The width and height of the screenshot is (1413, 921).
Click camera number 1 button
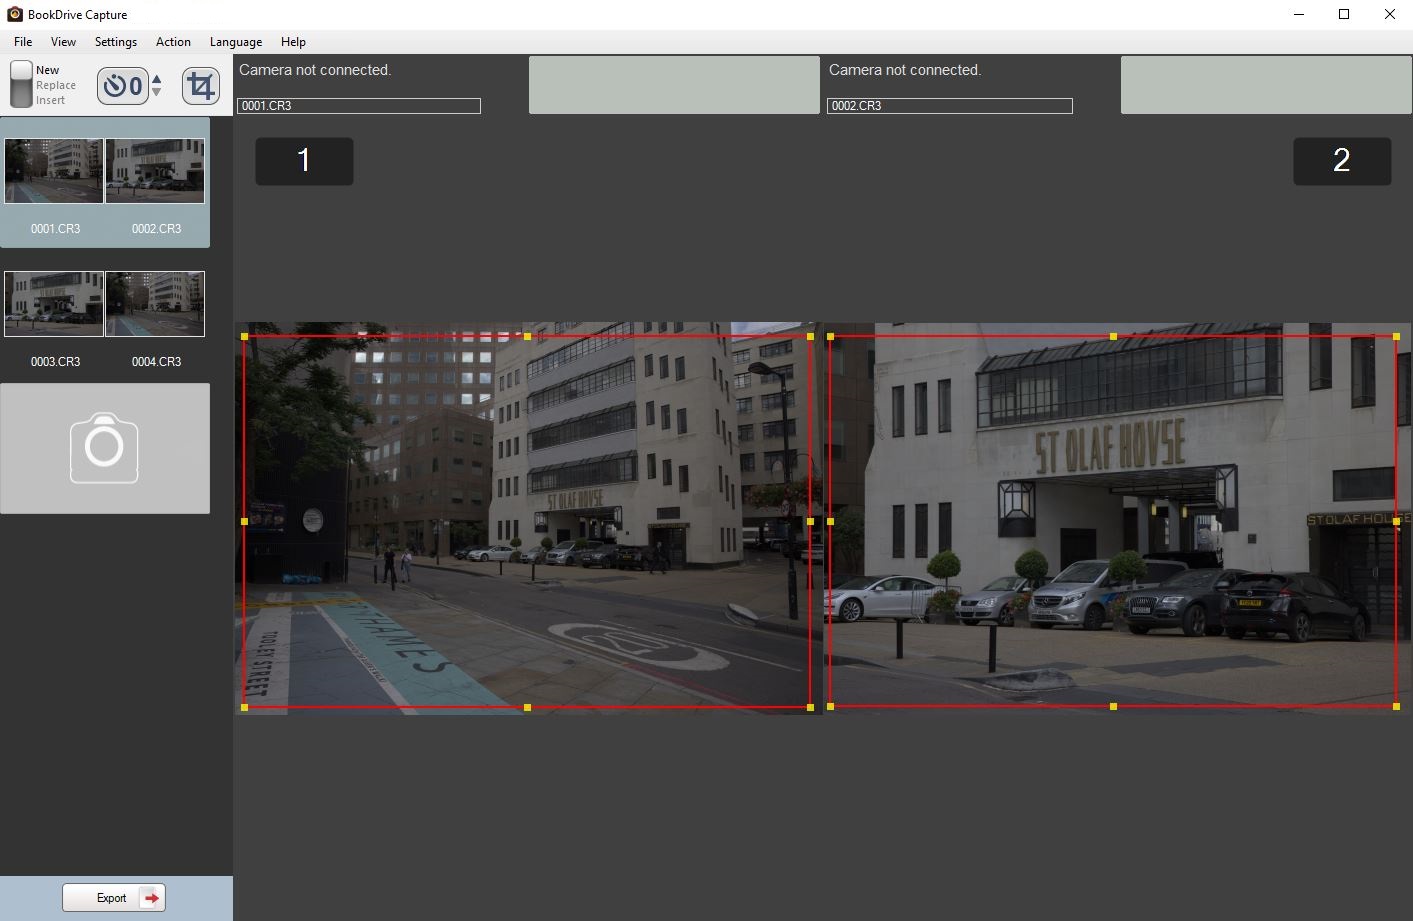click(x=304, y=161)
